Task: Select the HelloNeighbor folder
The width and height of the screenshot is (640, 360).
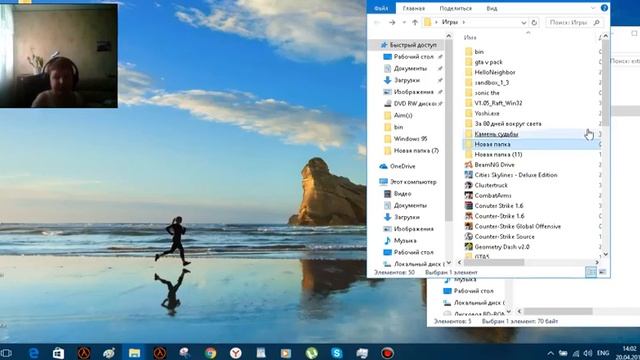Action: 495,72
